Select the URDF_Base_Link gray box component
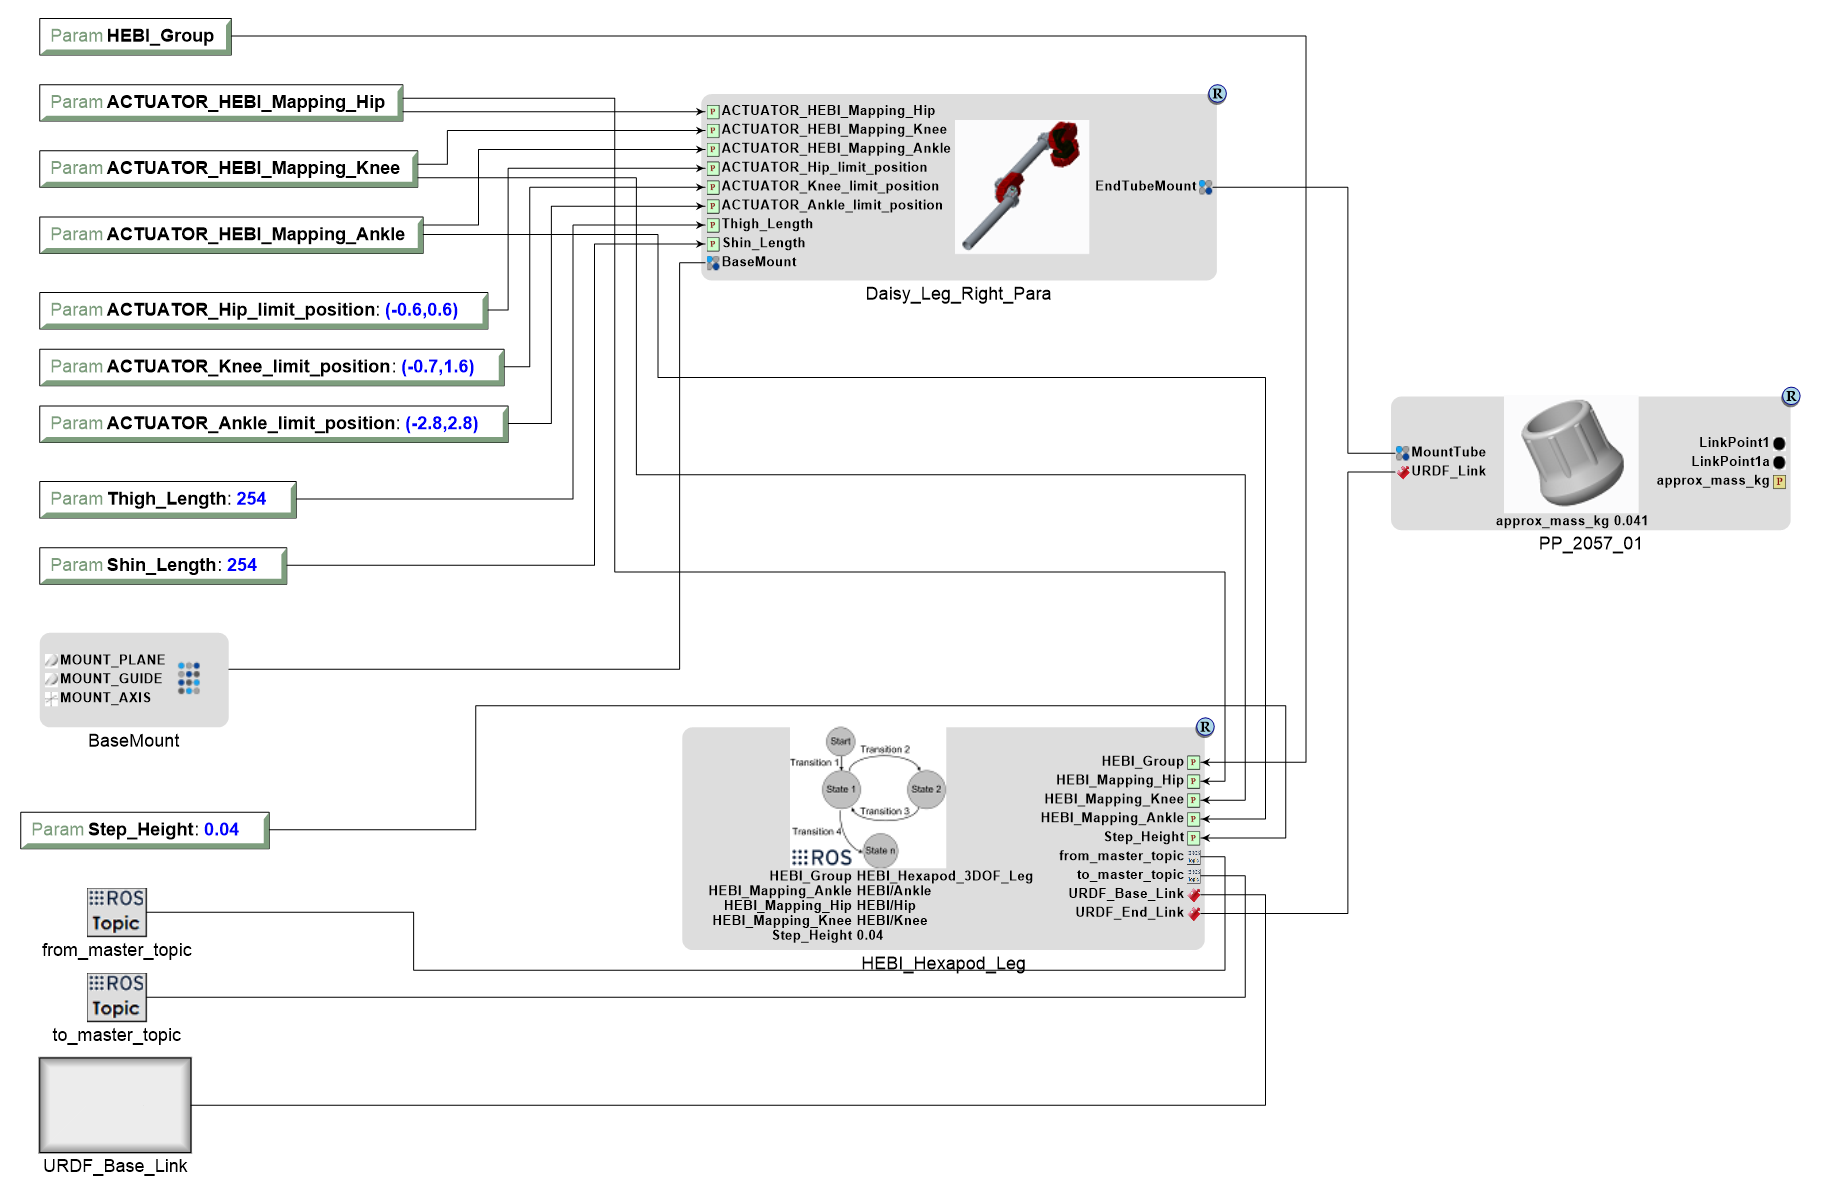The height and width of the screenshot is (1199, 1827). pos(115,1105)
